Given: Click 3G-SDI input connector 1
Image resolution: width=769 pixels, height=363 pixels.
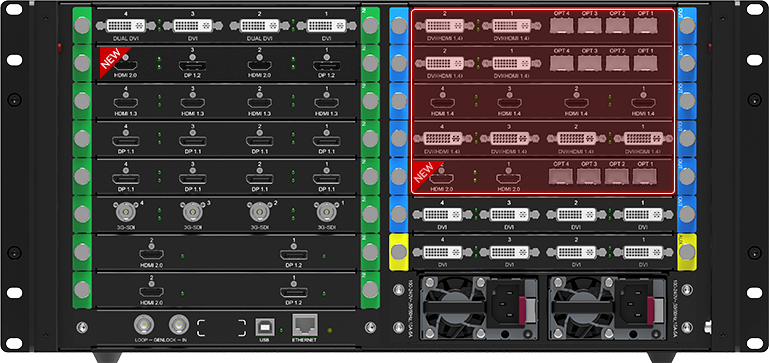Looking at the screenshot, I should click(324, 212).
